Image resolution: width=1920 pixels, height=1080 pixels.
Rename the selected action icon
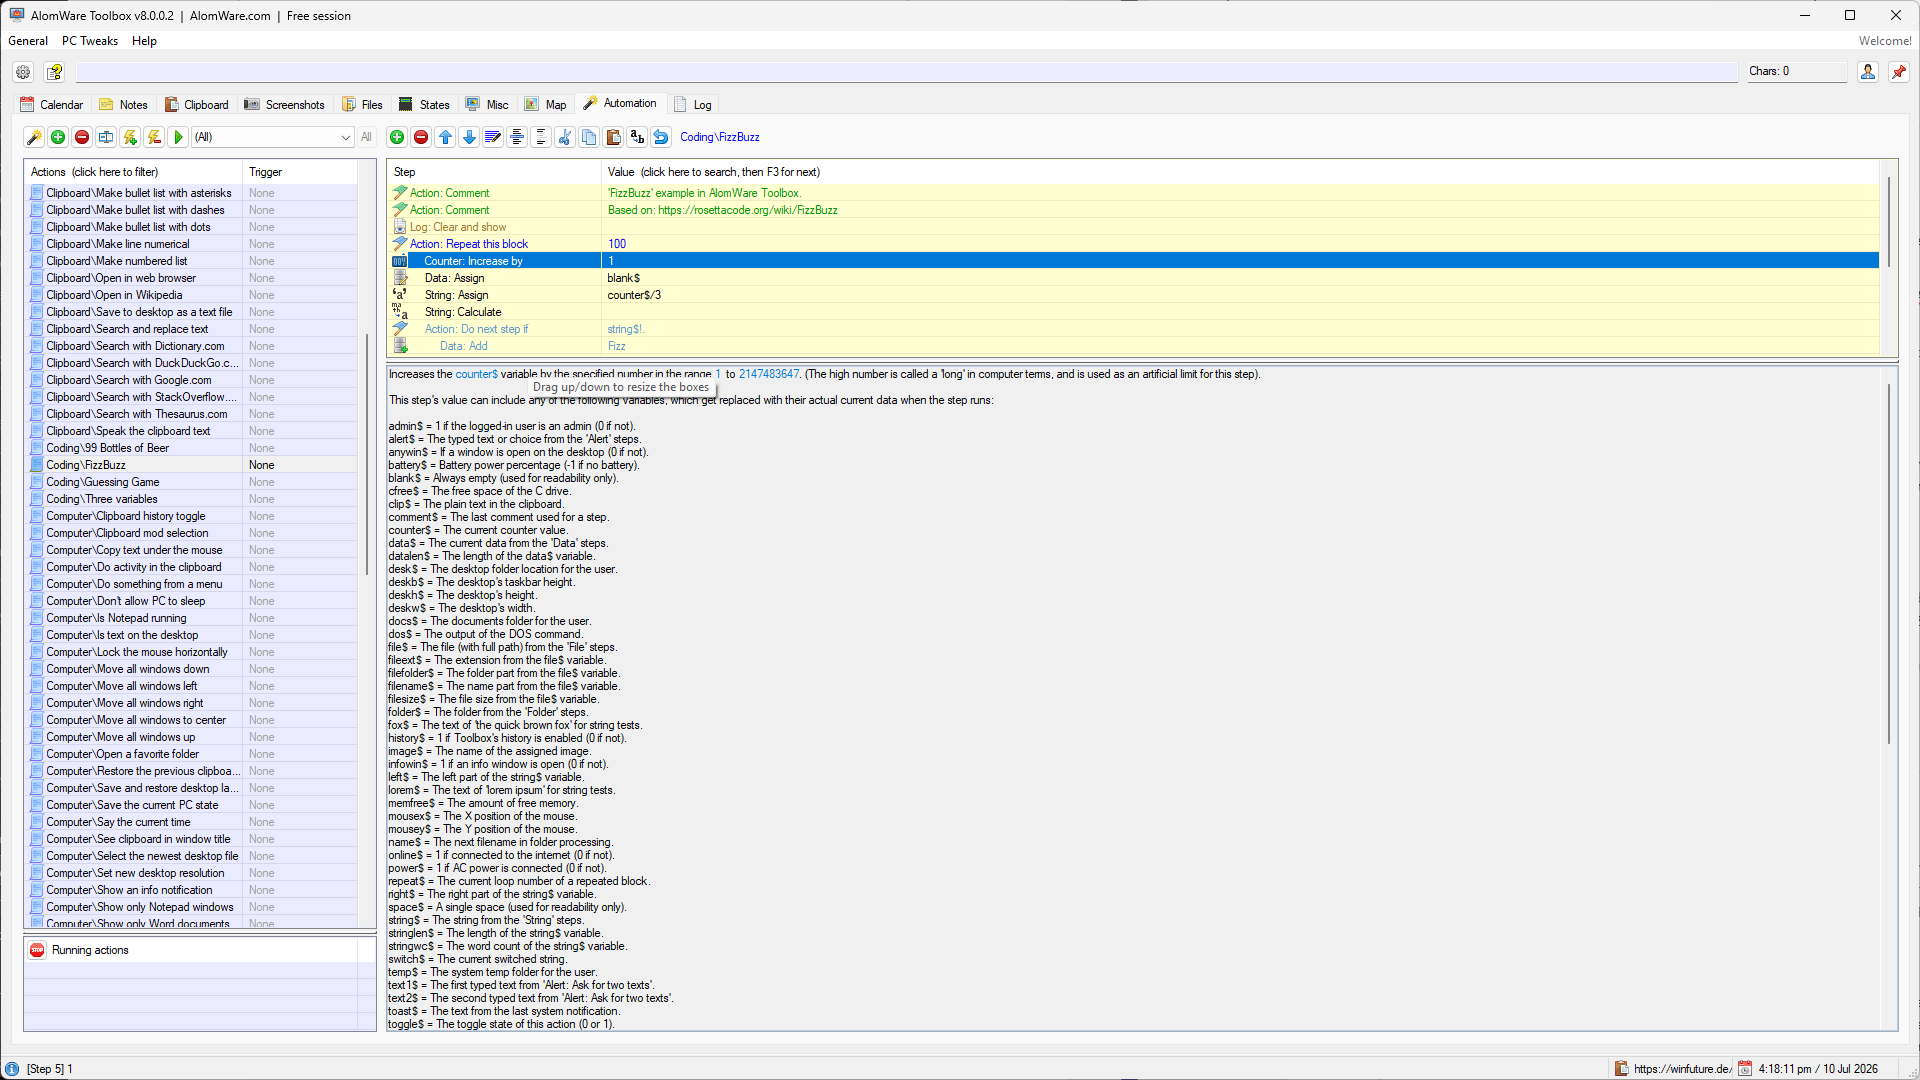(x=106, y=137)
